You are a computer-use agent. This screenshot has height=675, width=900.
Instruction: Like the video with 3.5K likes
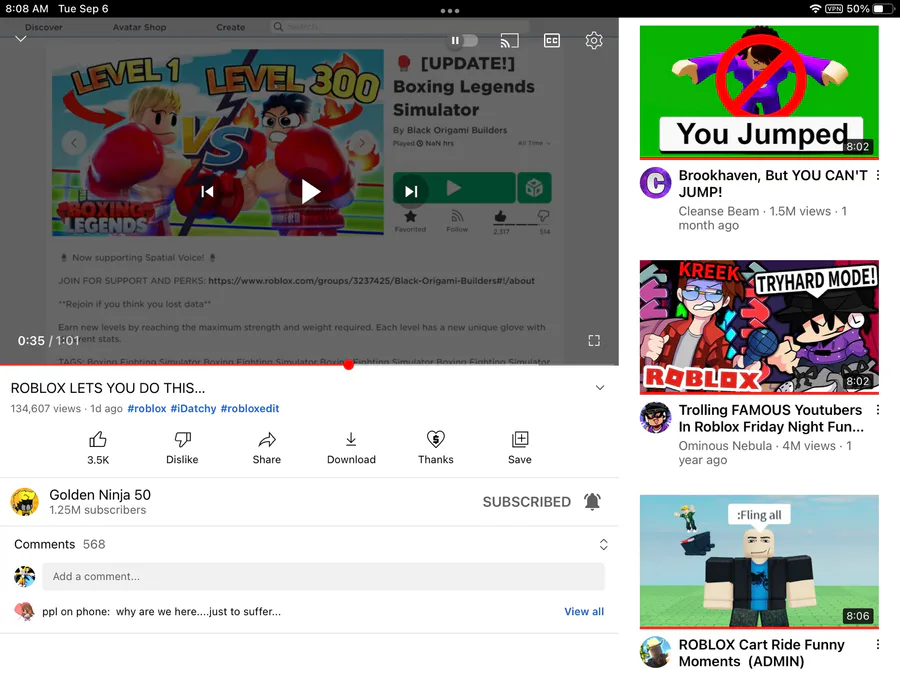coord(98,448)
